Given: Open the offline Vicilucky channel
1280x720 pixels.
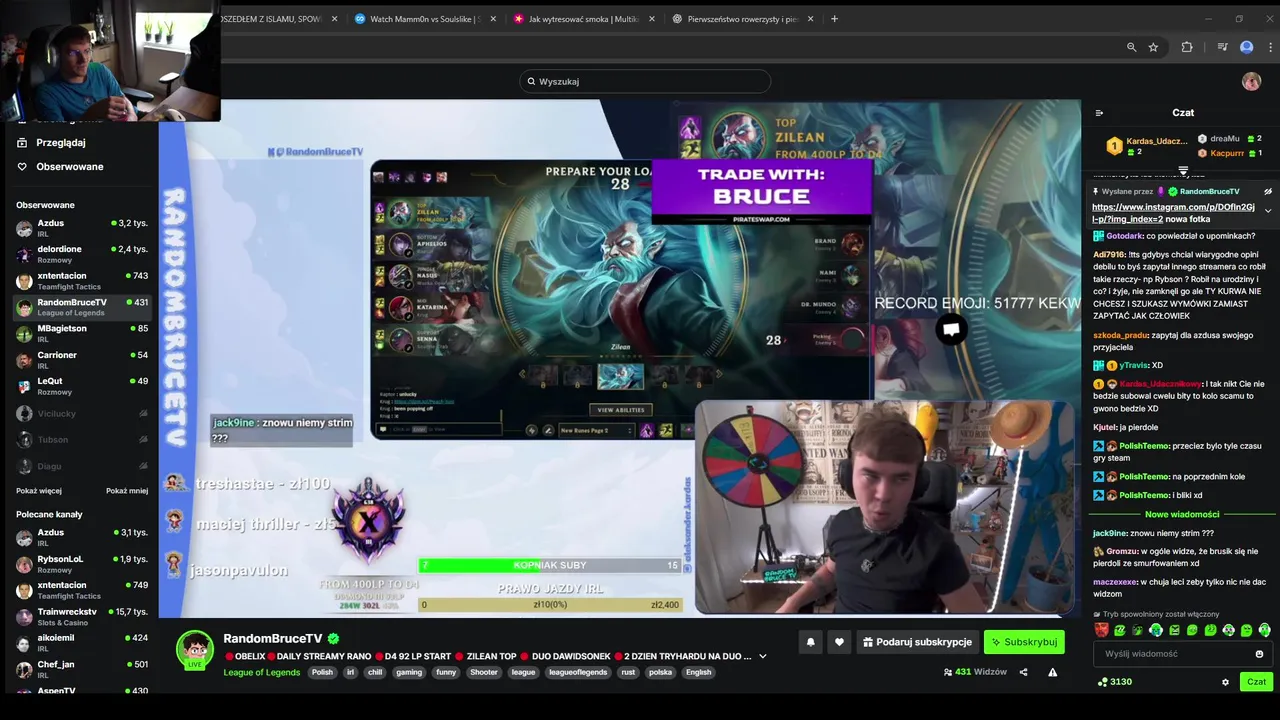Looking at the screenshot, I should click(82, 413).
